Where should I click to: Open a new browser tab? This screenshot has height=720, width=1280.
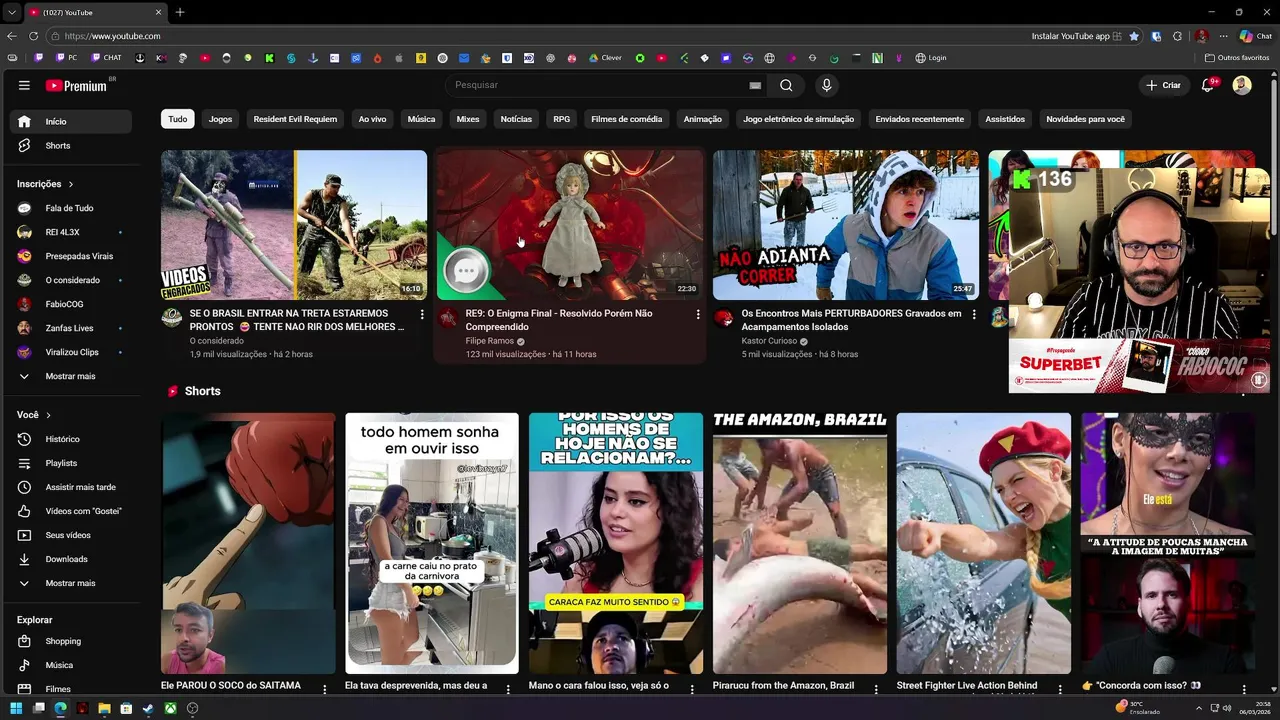tap(180, 12)
